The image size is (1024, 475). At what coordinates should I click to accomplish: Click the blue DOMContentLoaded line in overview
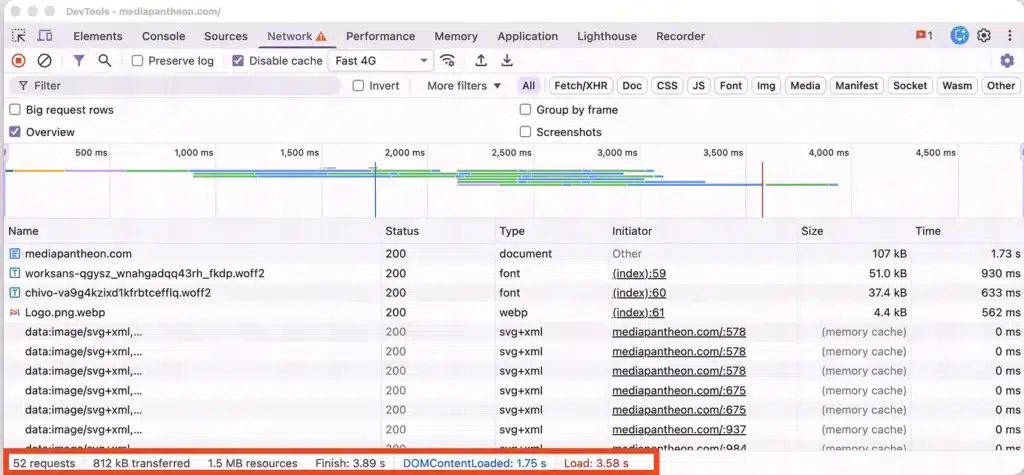click(376, 189)
